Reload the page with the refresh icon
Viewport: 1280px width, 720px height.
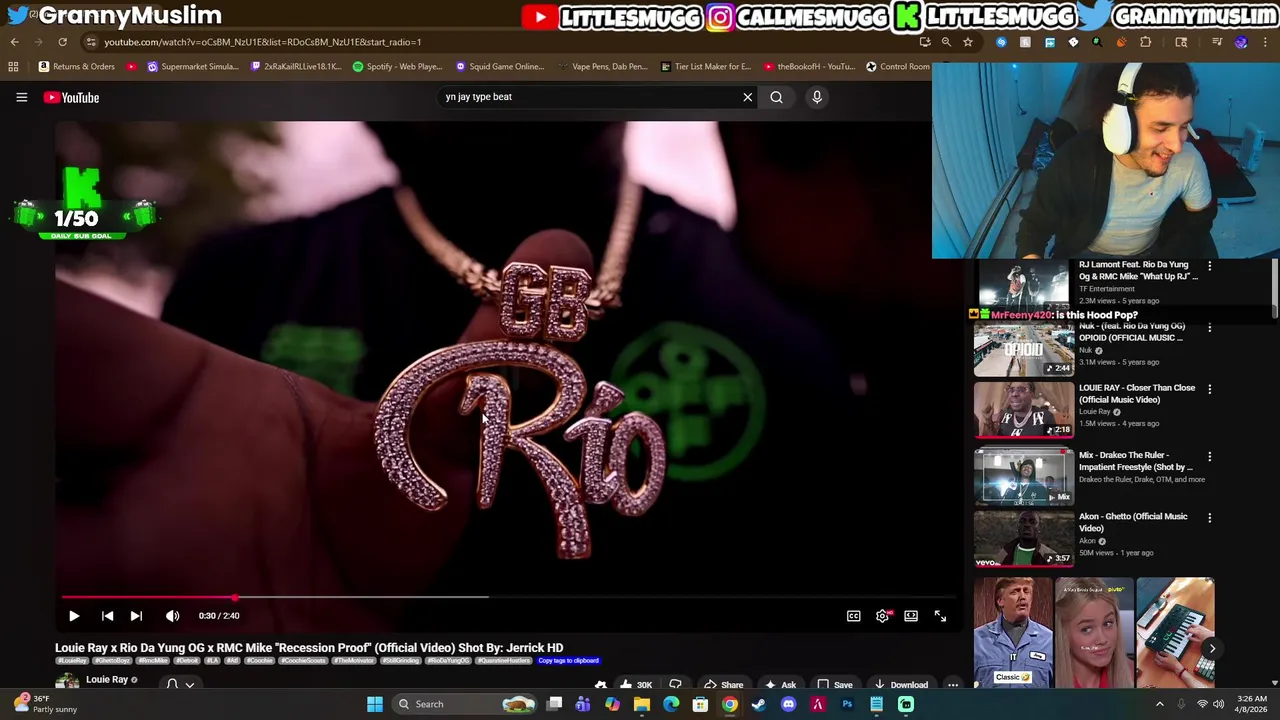62,42
